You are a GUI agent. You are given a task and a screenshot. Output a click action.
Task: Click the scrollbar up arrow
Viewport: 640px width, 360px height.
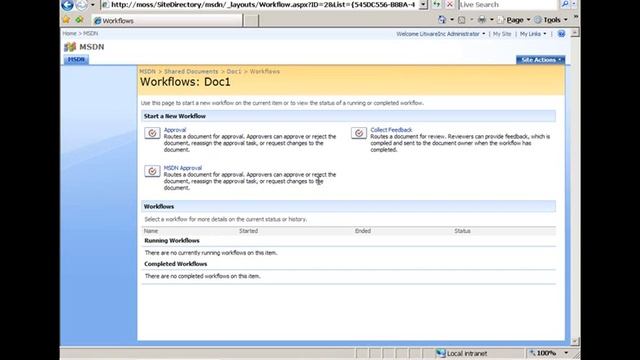coord(575,33)
